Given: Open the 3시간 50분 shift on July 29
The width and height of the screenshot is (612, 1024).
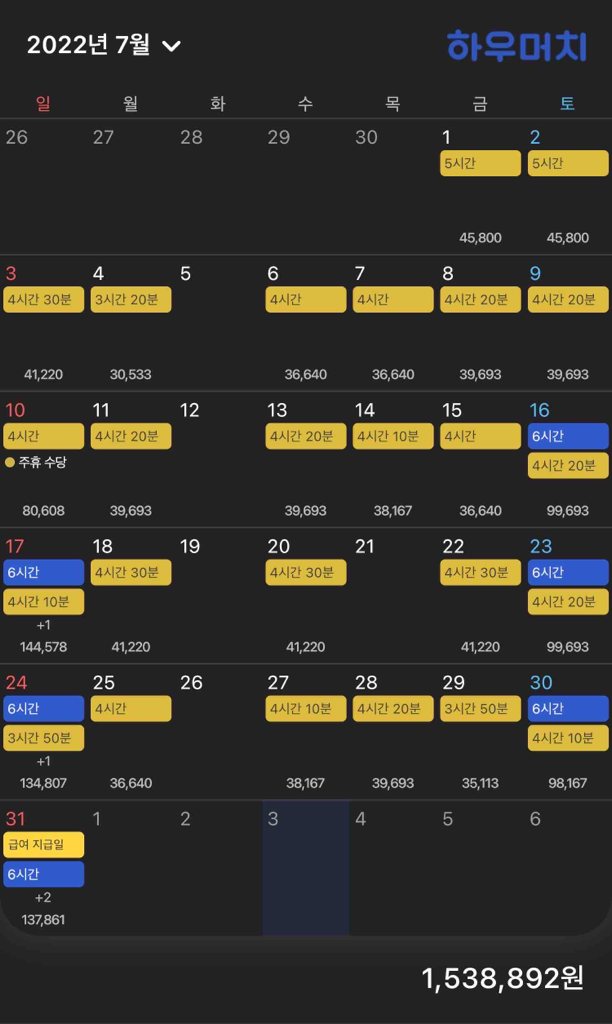Looking at the screenshot, I should [480, 709].
